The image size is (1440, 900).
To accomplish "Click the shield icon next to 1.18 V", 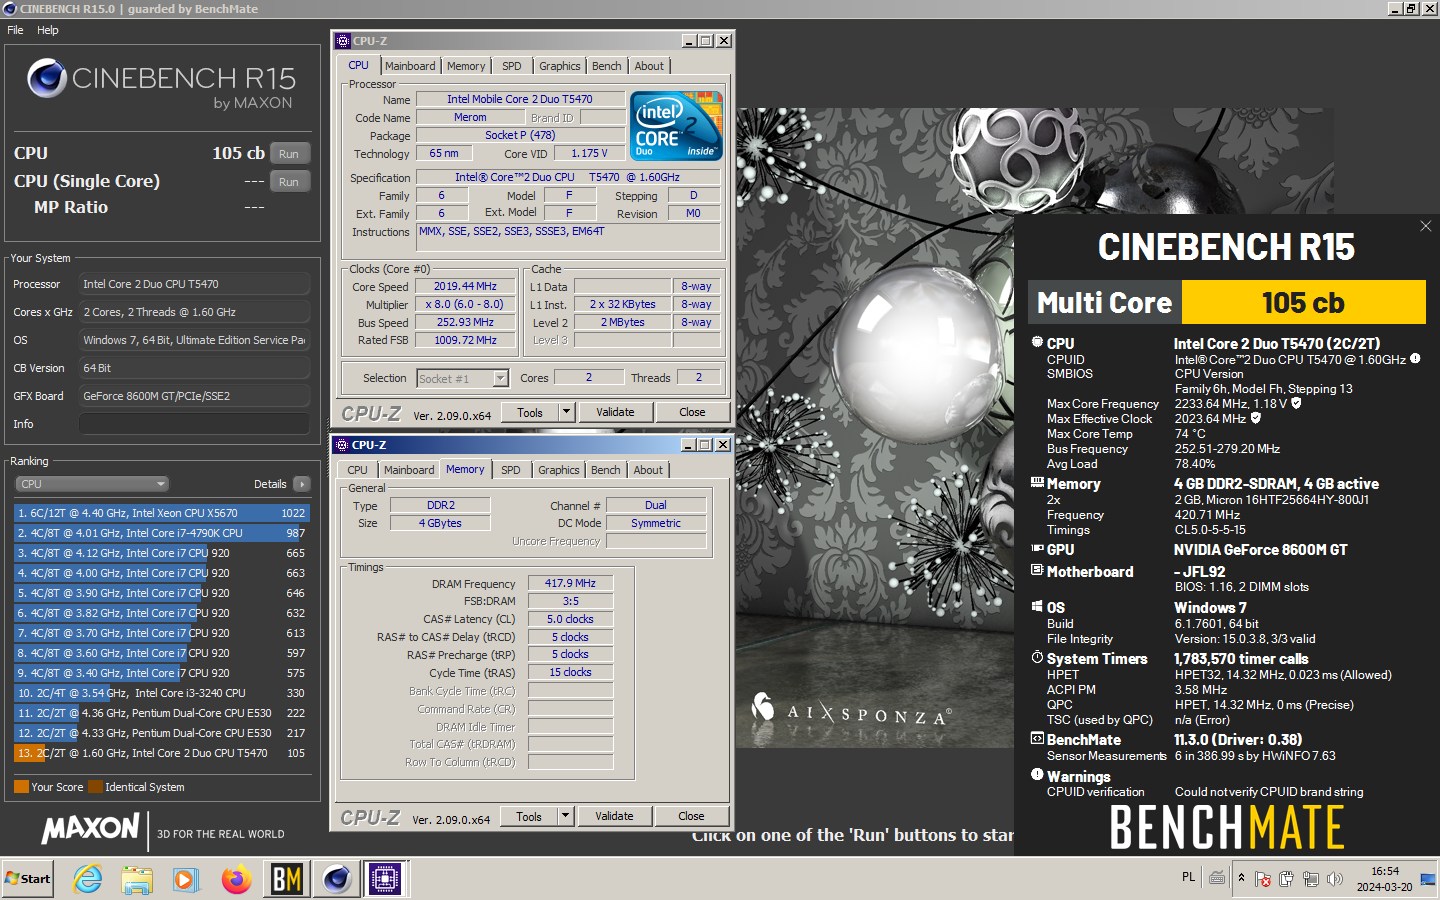I will pyautogui.click(x=1296, y=403).
